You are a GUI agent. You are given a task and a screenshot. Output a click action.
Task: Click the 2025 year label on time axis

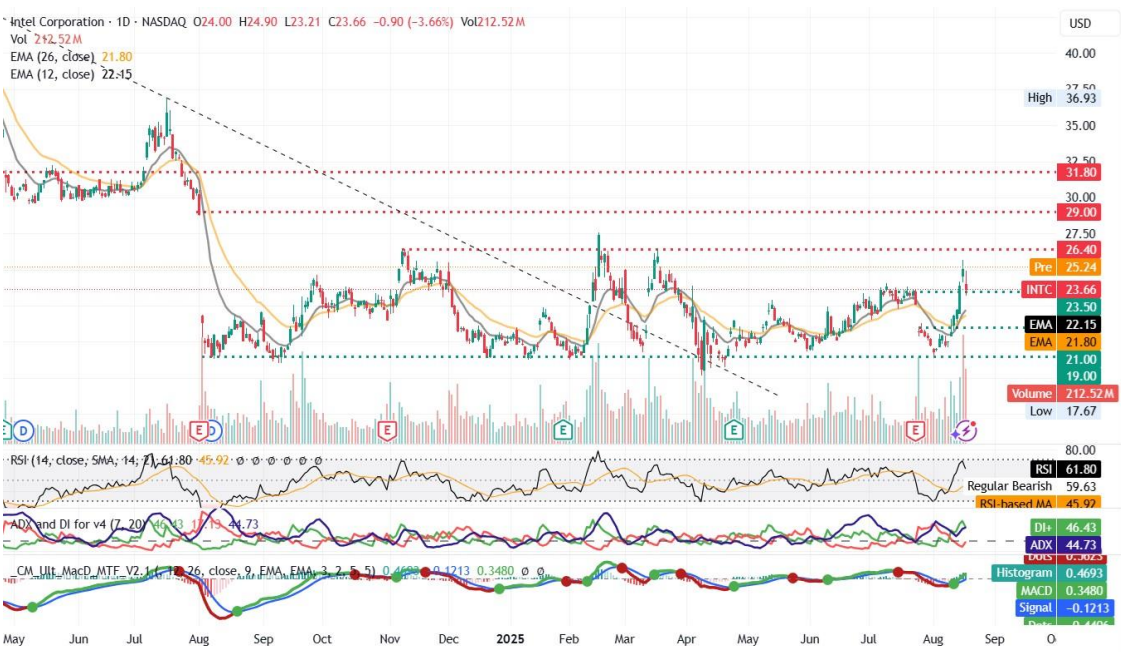tap(510, 638)
